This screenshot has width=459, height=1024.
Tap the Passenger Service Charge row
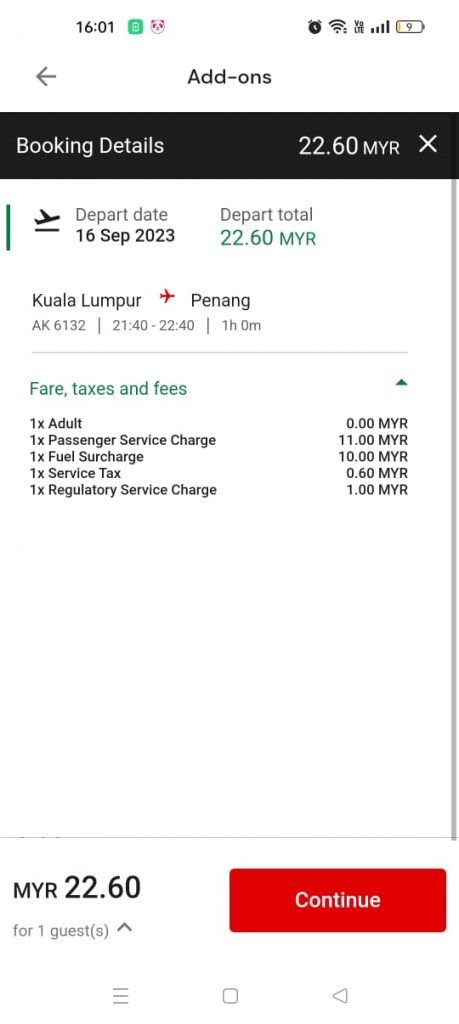[x=219, y=440]
